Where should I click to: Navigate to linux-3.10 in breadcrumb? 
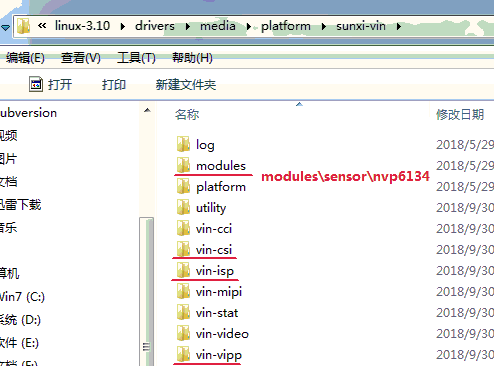(x=82, y=26)
